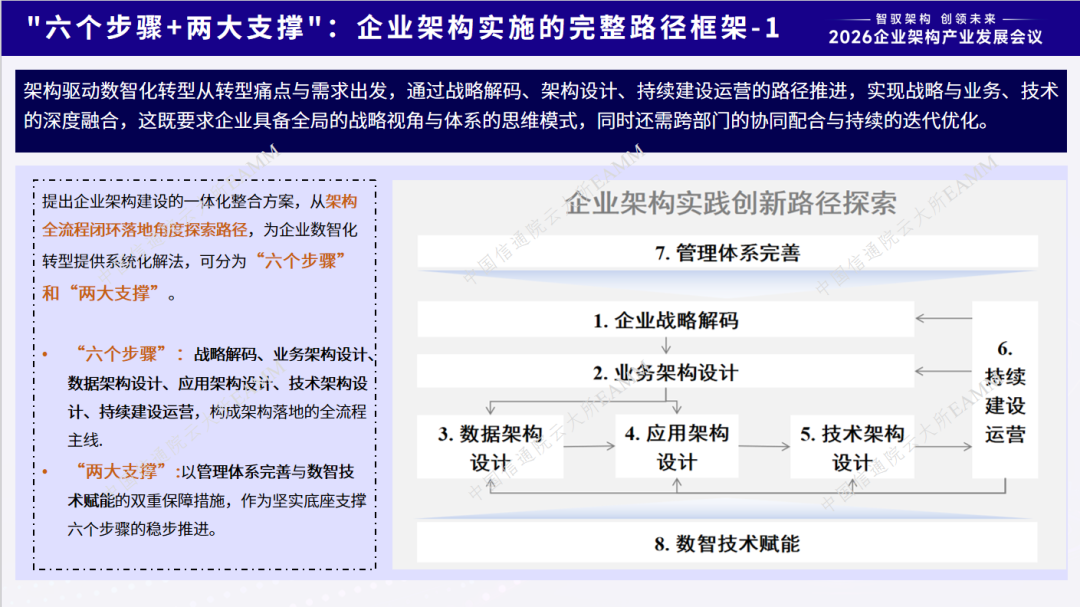Click the arrow from step 5 to step 6
The width and height of the screenshot is (1080, 607).
(x=943, y=446)
